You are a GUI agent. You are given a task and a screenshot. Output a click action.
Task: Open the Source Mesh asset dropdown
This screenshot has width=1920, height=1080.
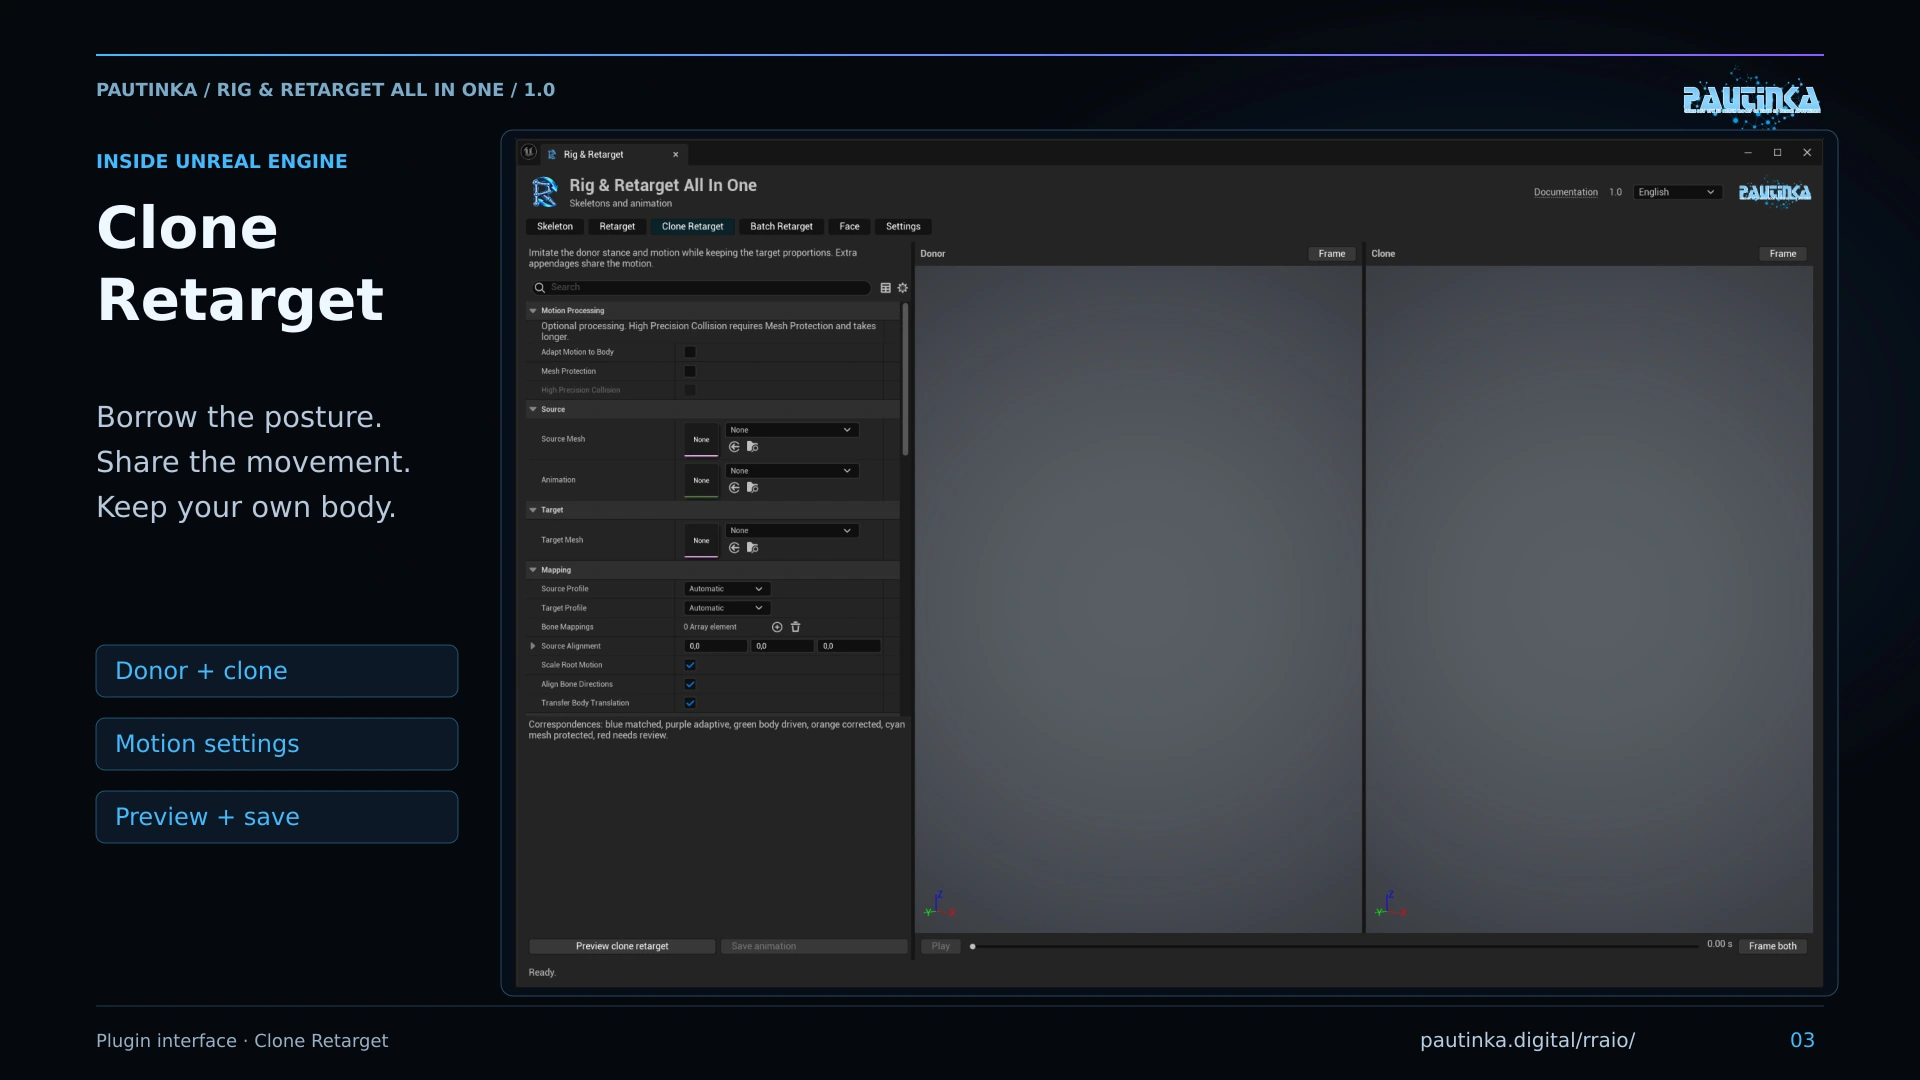point(791,430)
